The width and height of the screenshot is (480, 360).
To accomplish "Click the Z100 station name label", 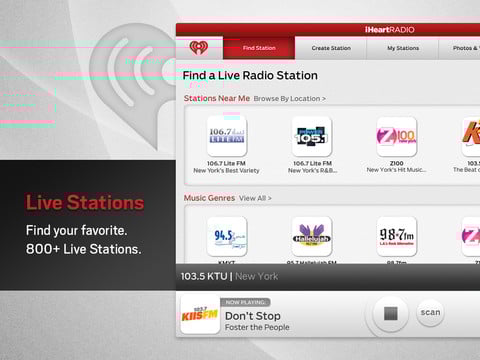I will pyautogui.click(x=396, y=163).
